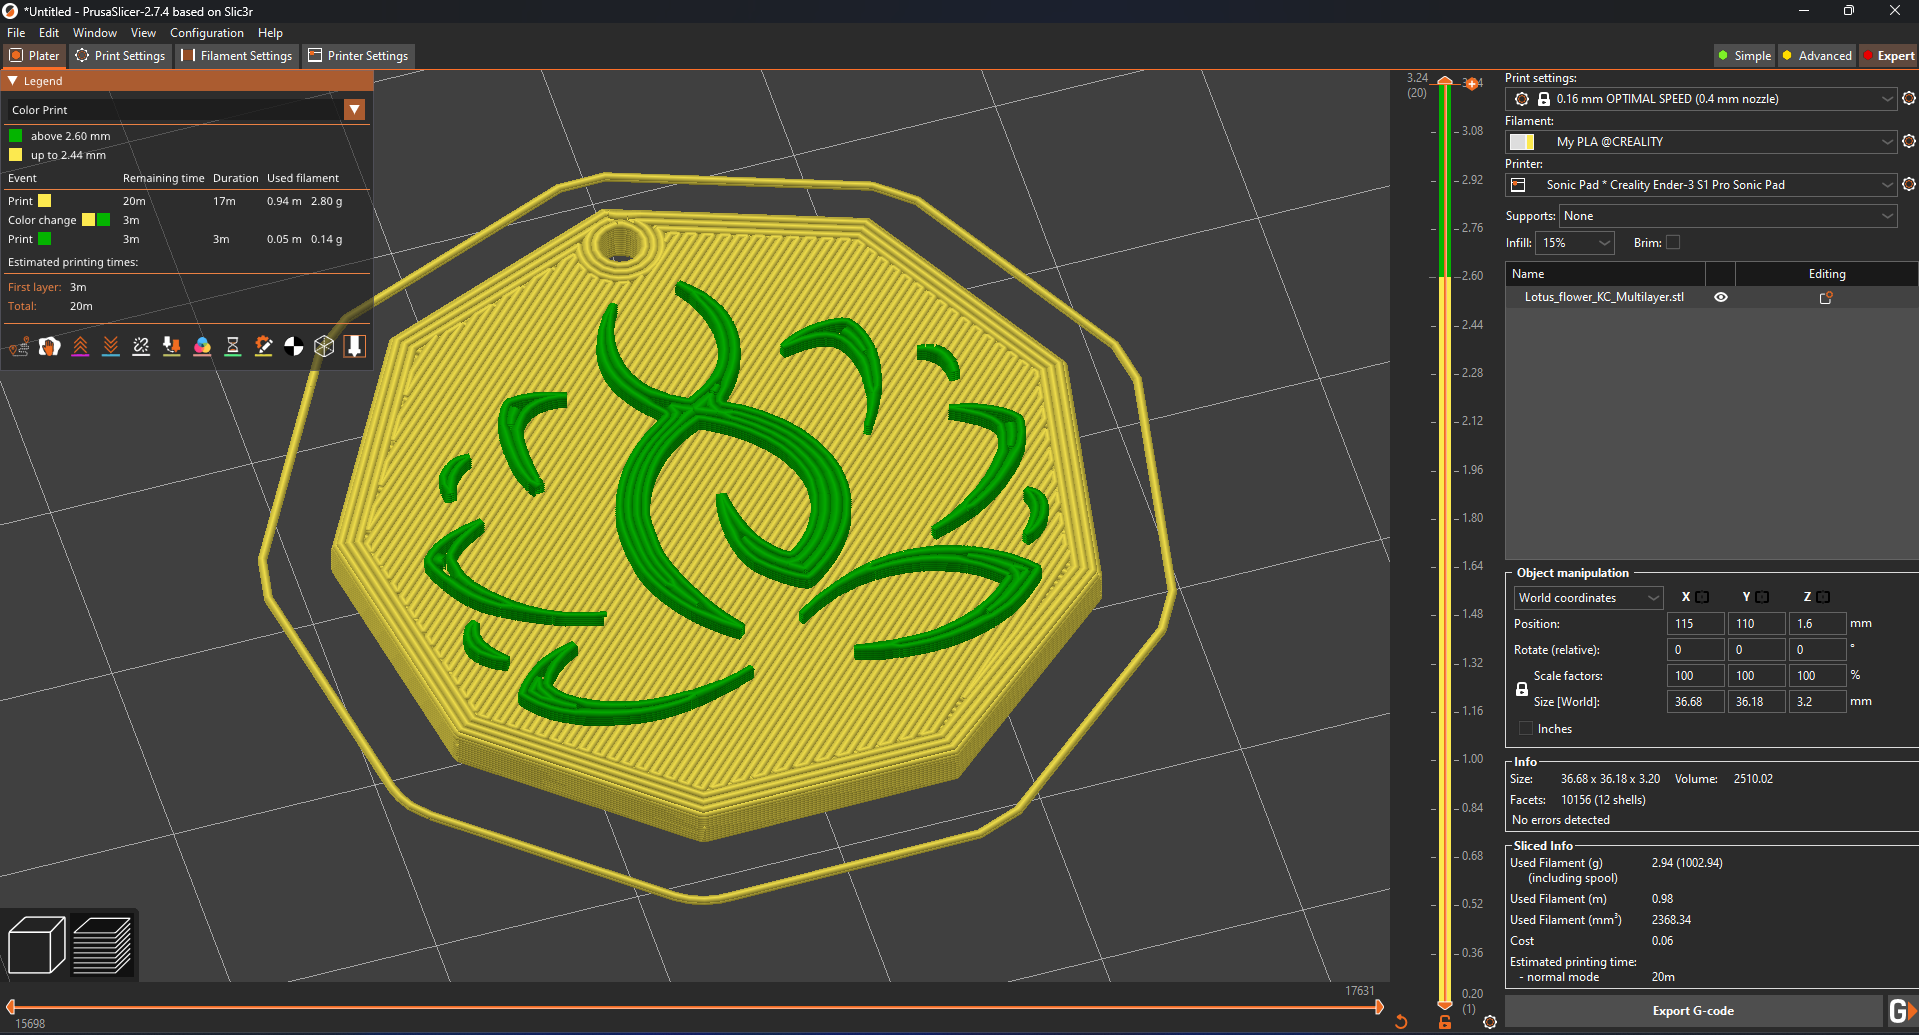Open print settings edit gear icon
The image size is (1919, 1035).
1909,98
